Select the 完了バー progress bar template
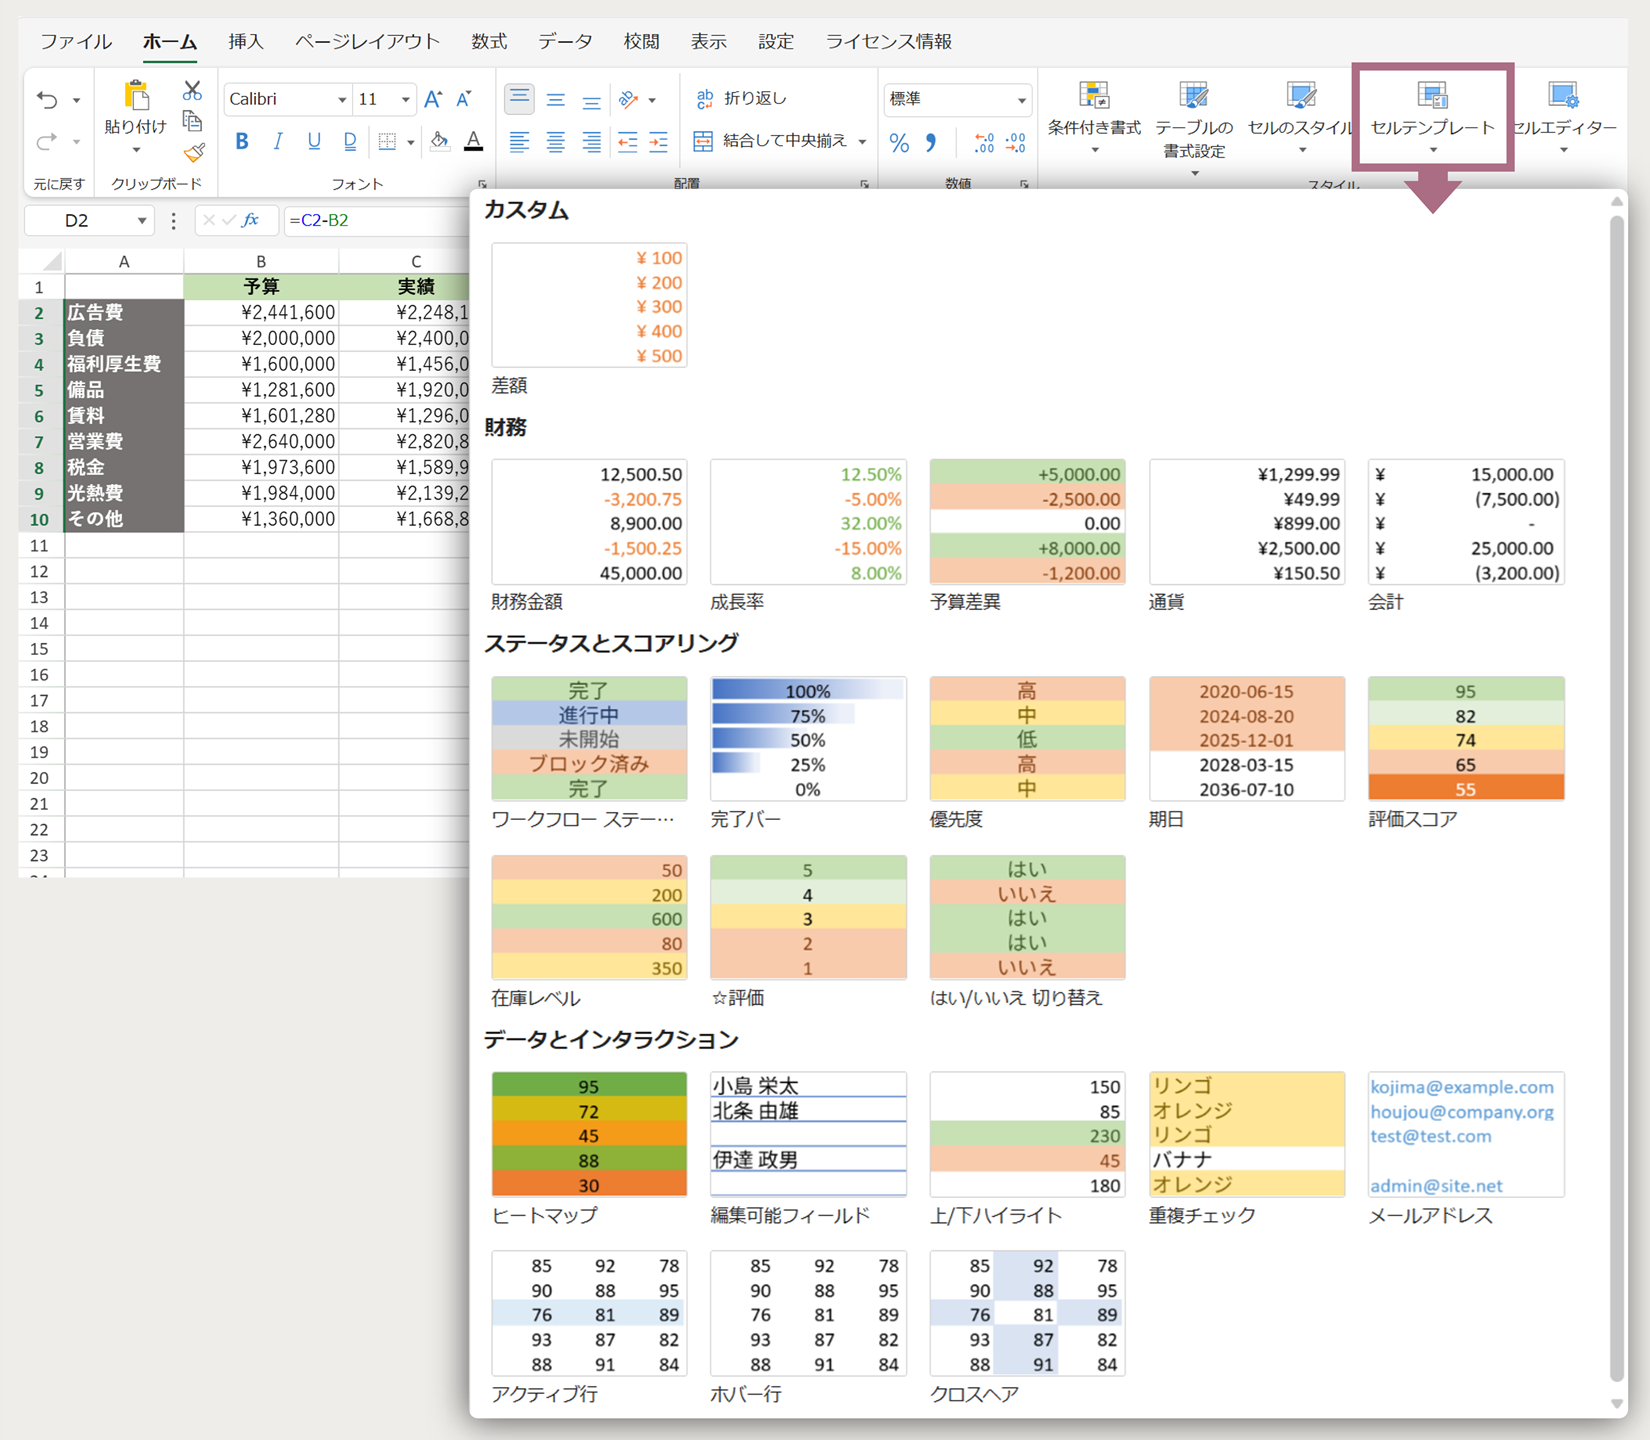Image resolution: width=1650 pixels, height=1440 pixels. [x=808, y=739]
